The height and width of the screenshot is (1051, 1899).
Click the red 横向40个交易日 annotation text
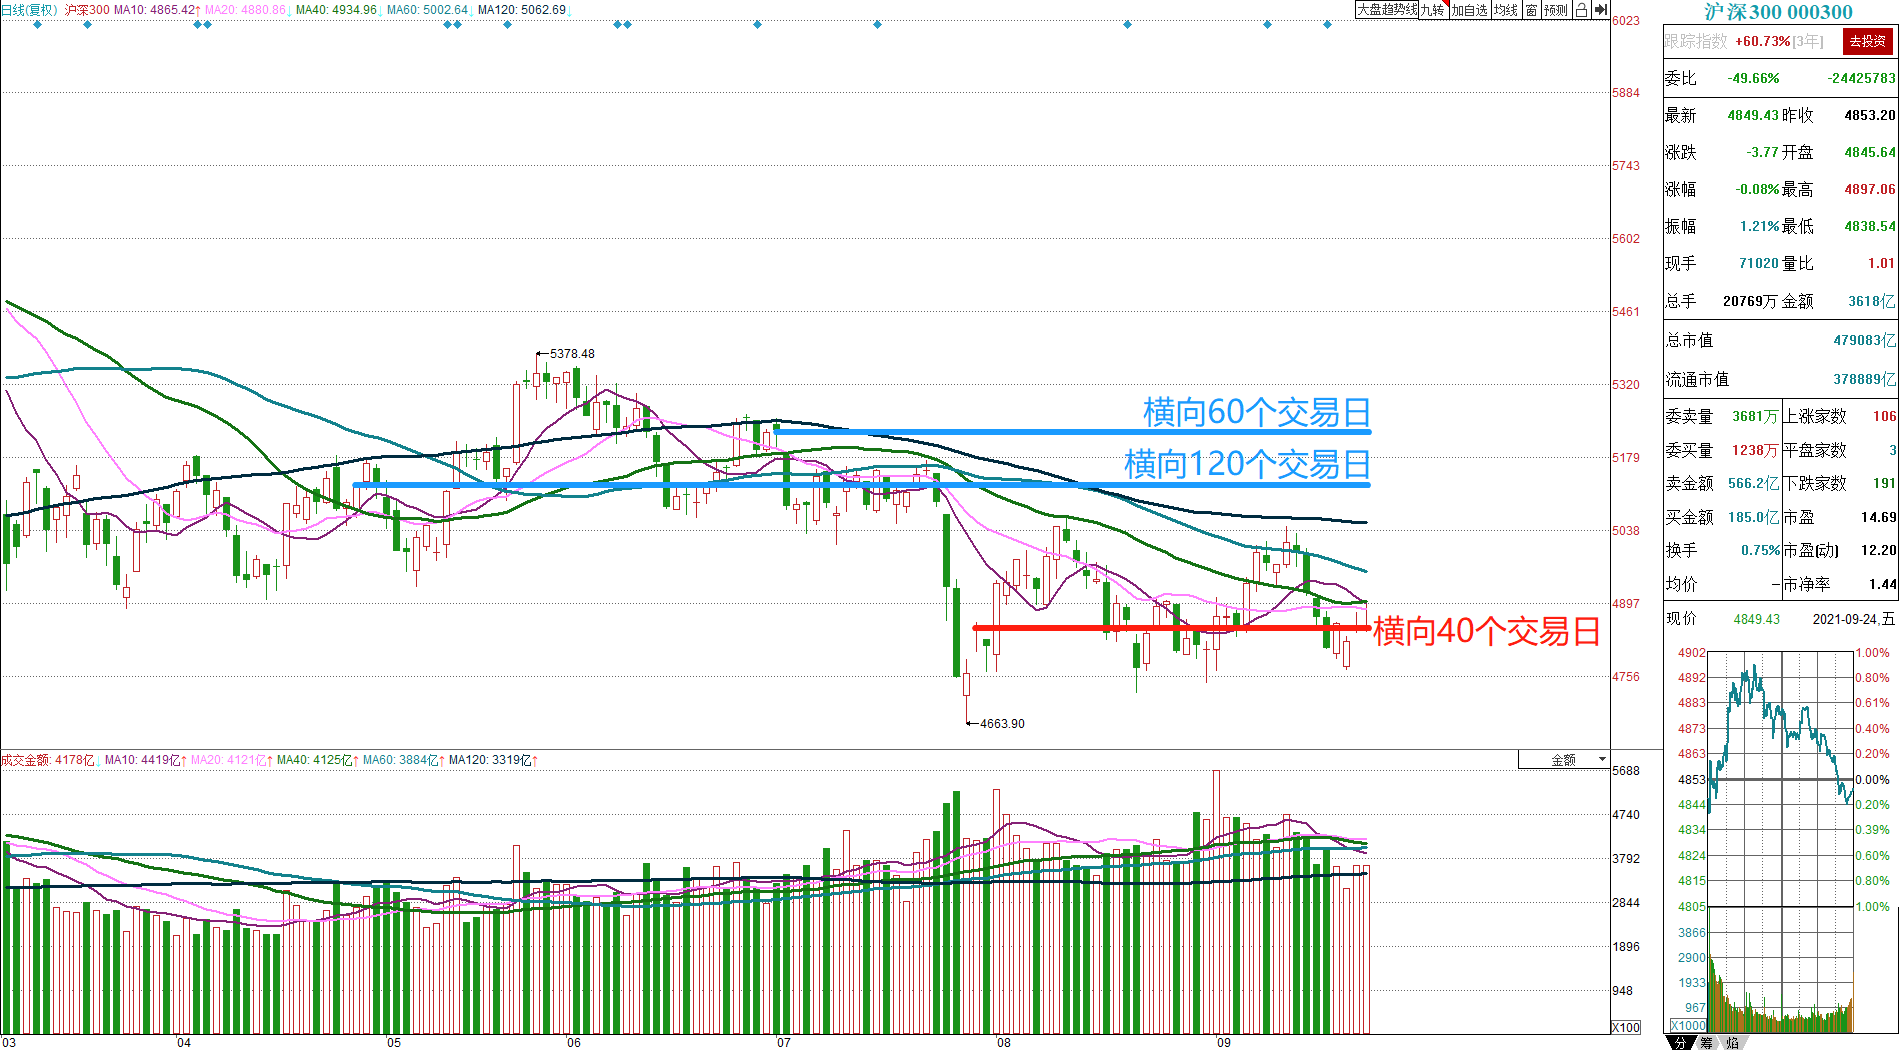1487,631
